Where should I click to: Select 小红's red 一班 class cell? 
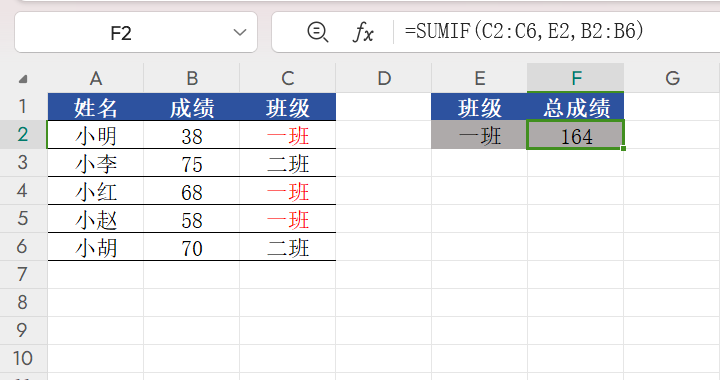pos(287,191)
